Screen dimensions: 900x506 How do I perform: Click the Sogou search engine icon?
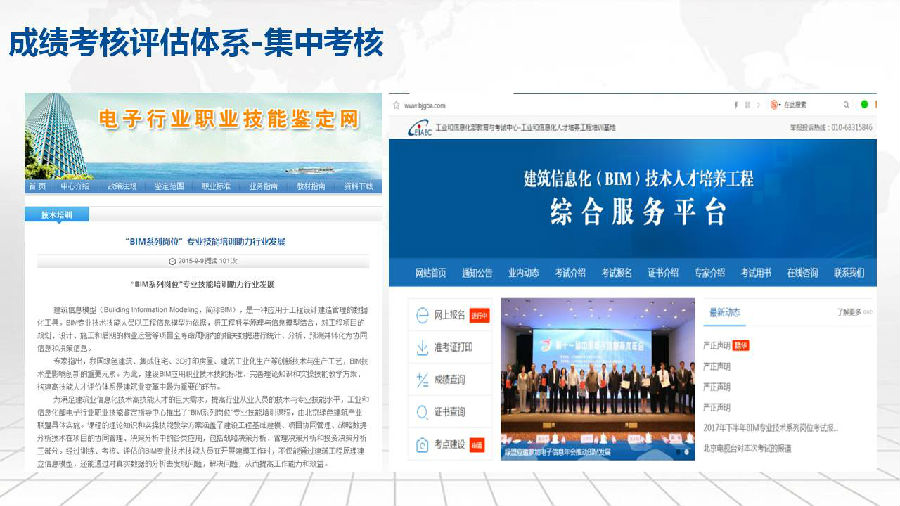[x=774, y=104]
